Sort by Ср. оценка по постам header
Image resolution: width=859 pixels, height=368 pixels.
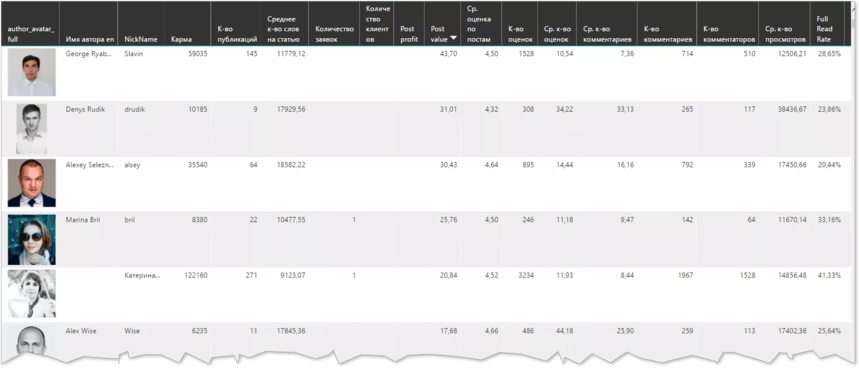pyautogui.click(x=480, y=25)
